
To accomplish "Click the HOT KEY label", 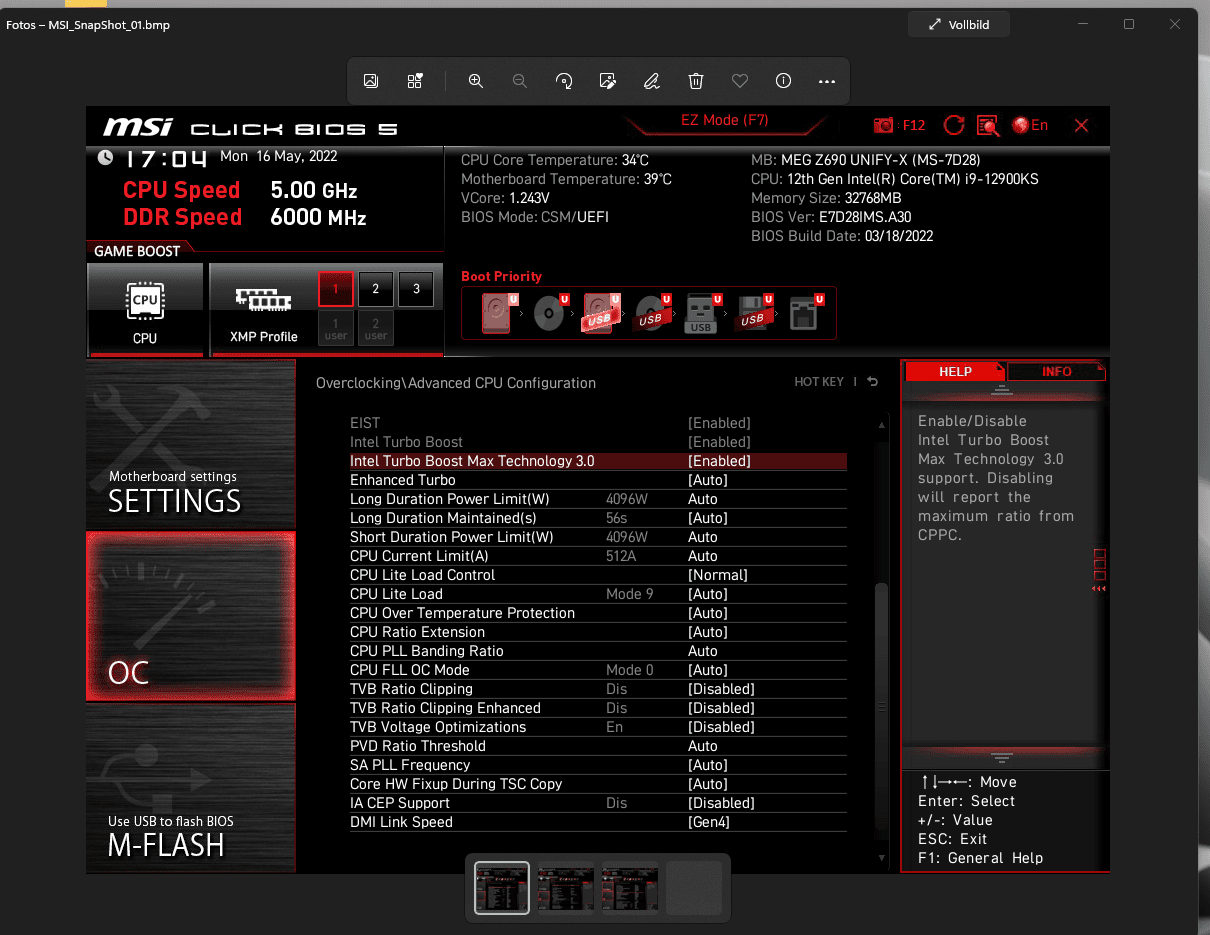I will [819, 382].
